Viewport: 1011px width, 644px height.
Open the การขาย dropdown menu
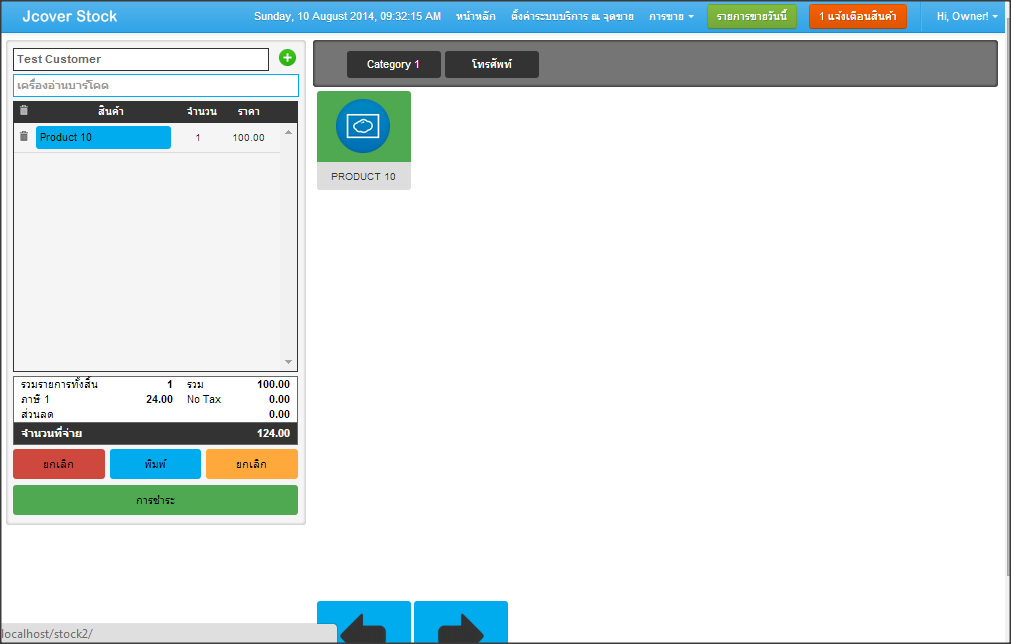pyautogui.click(x=671, y=17)
